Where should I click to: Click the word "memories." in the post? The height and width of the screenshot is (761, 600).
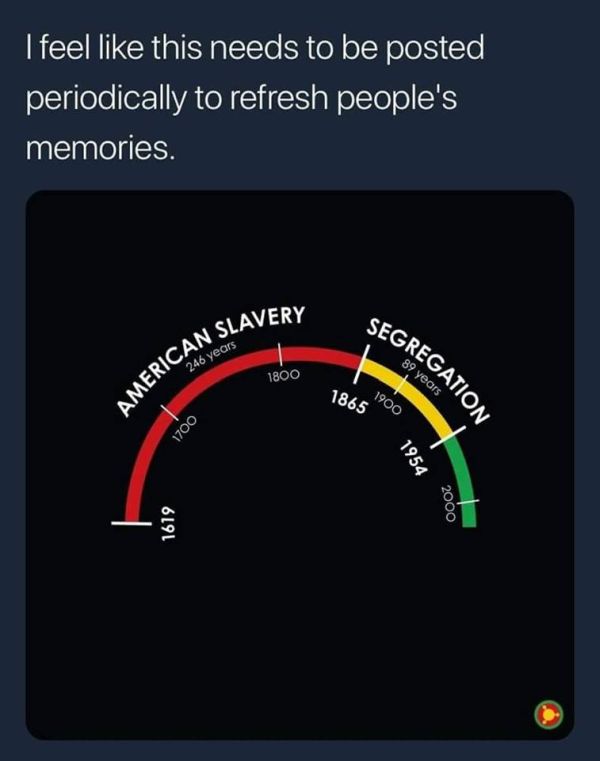coord(100,150)
